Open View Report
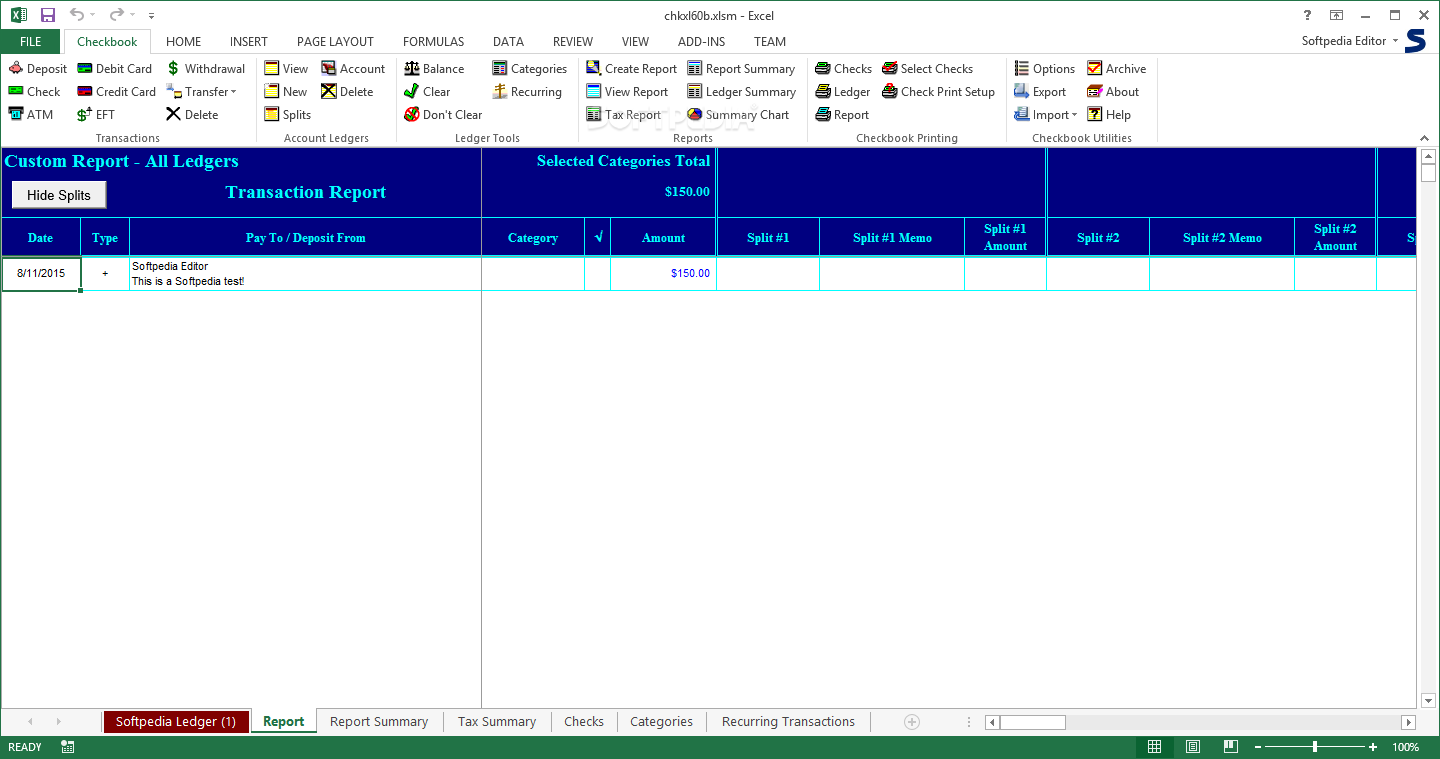The width and height of the screenshot is (1440, 759). click(627, 92)
